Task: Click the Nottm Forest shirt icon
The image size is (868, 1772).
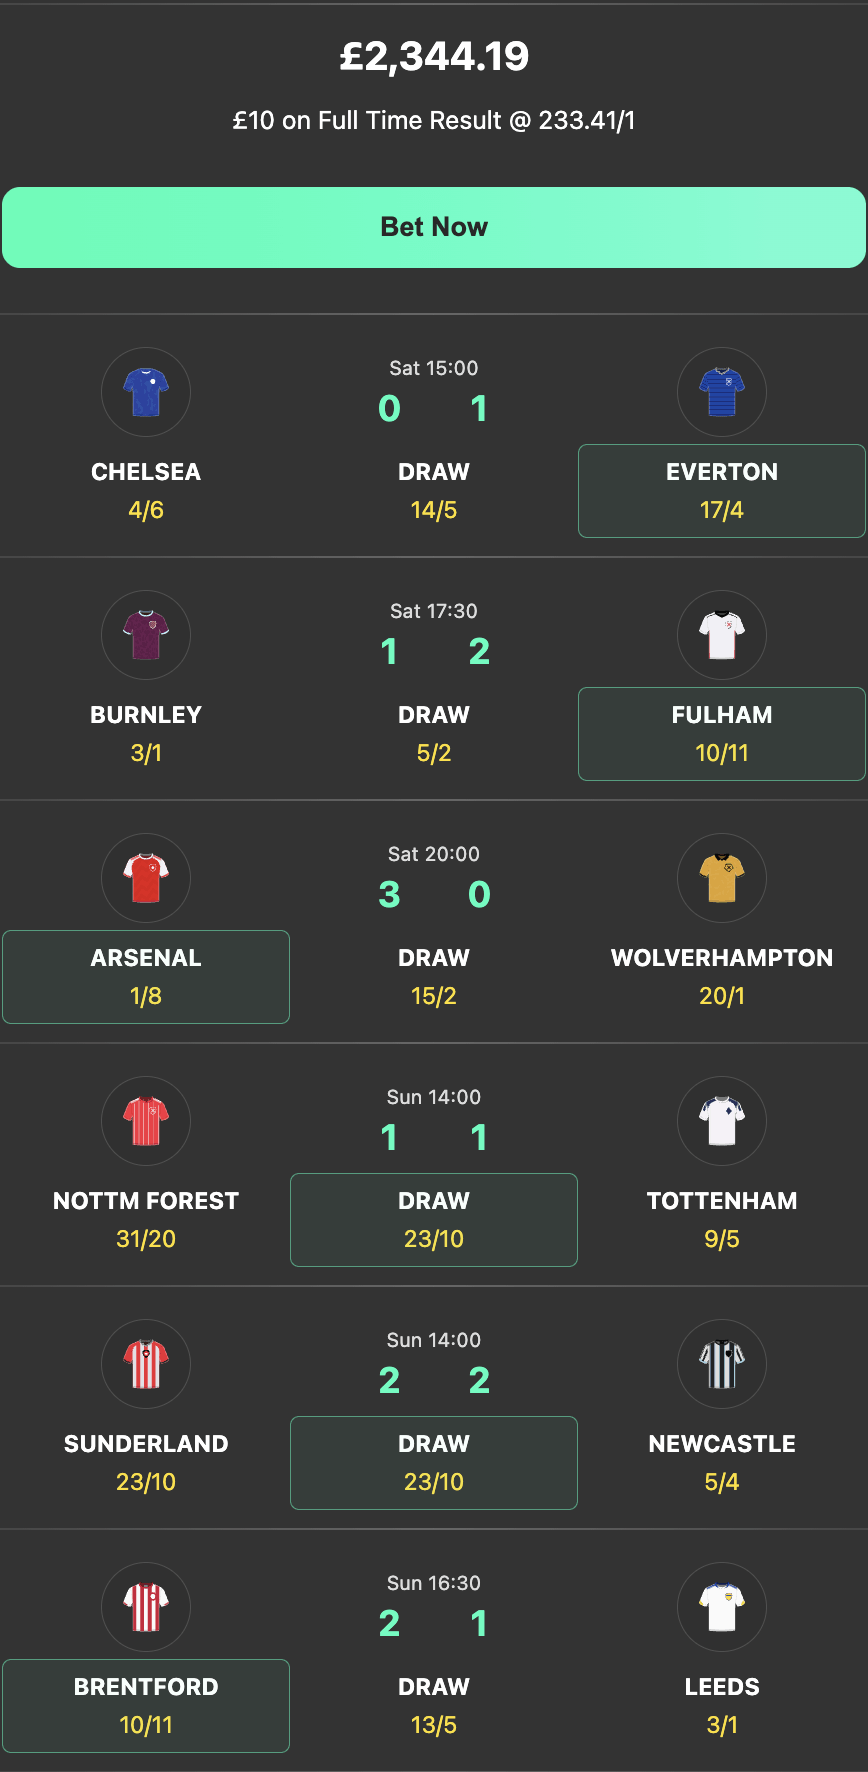Action: (x=146, y=1121)
